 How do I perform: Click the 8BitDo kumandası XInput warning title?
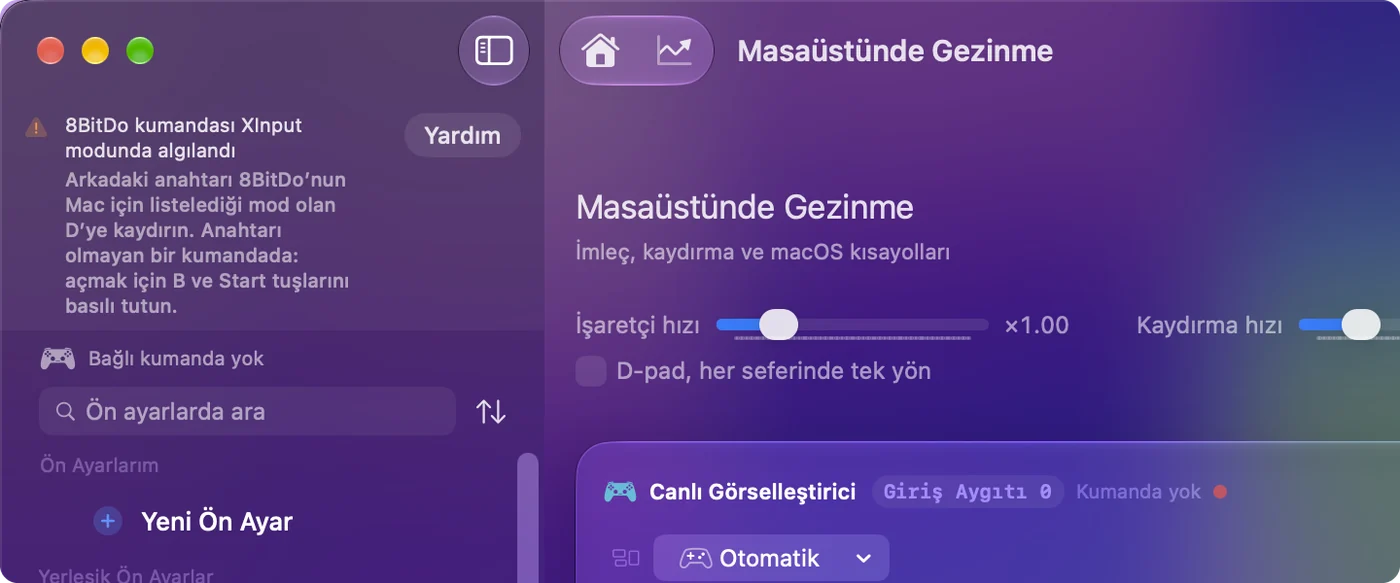183,138
